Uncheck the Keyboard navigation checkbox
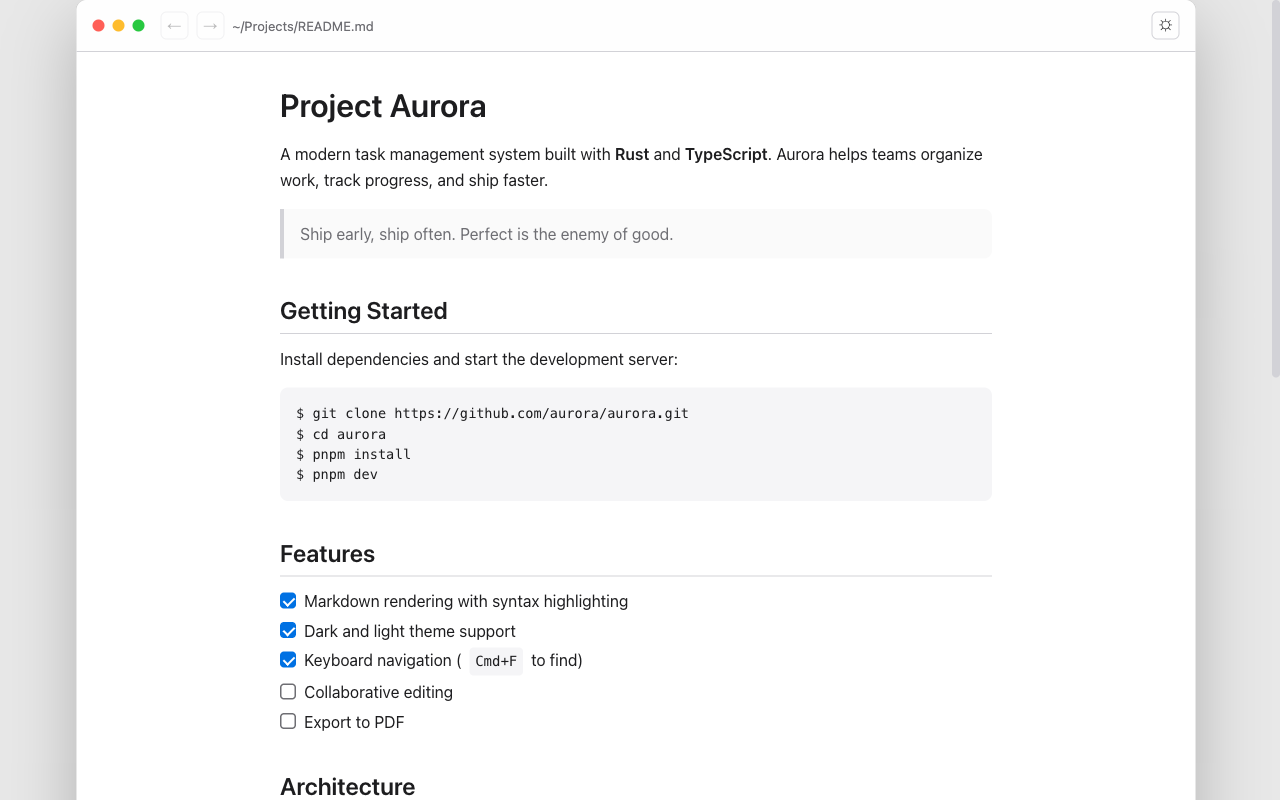Image resolution: width=1280 pixels, height=800 pixels. point(288,660)
